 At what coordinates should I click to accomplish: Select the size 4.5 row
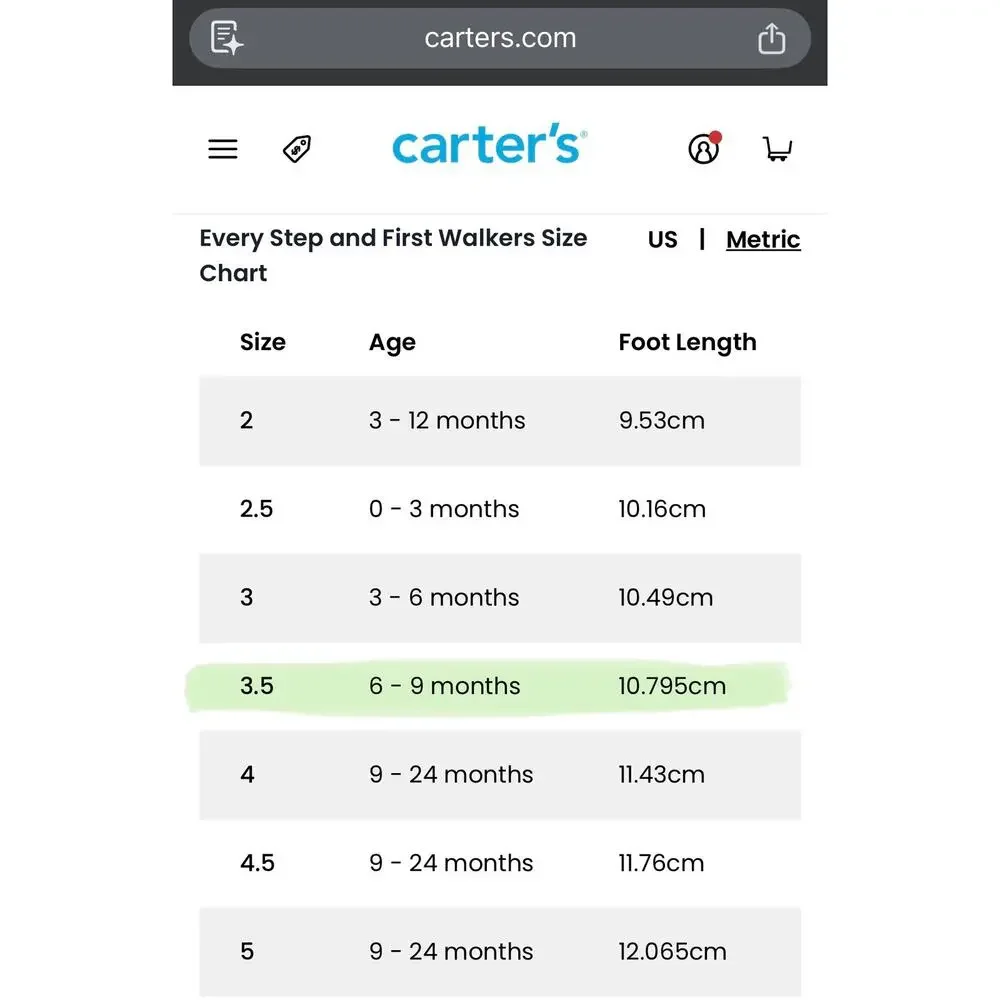point(500,863)
